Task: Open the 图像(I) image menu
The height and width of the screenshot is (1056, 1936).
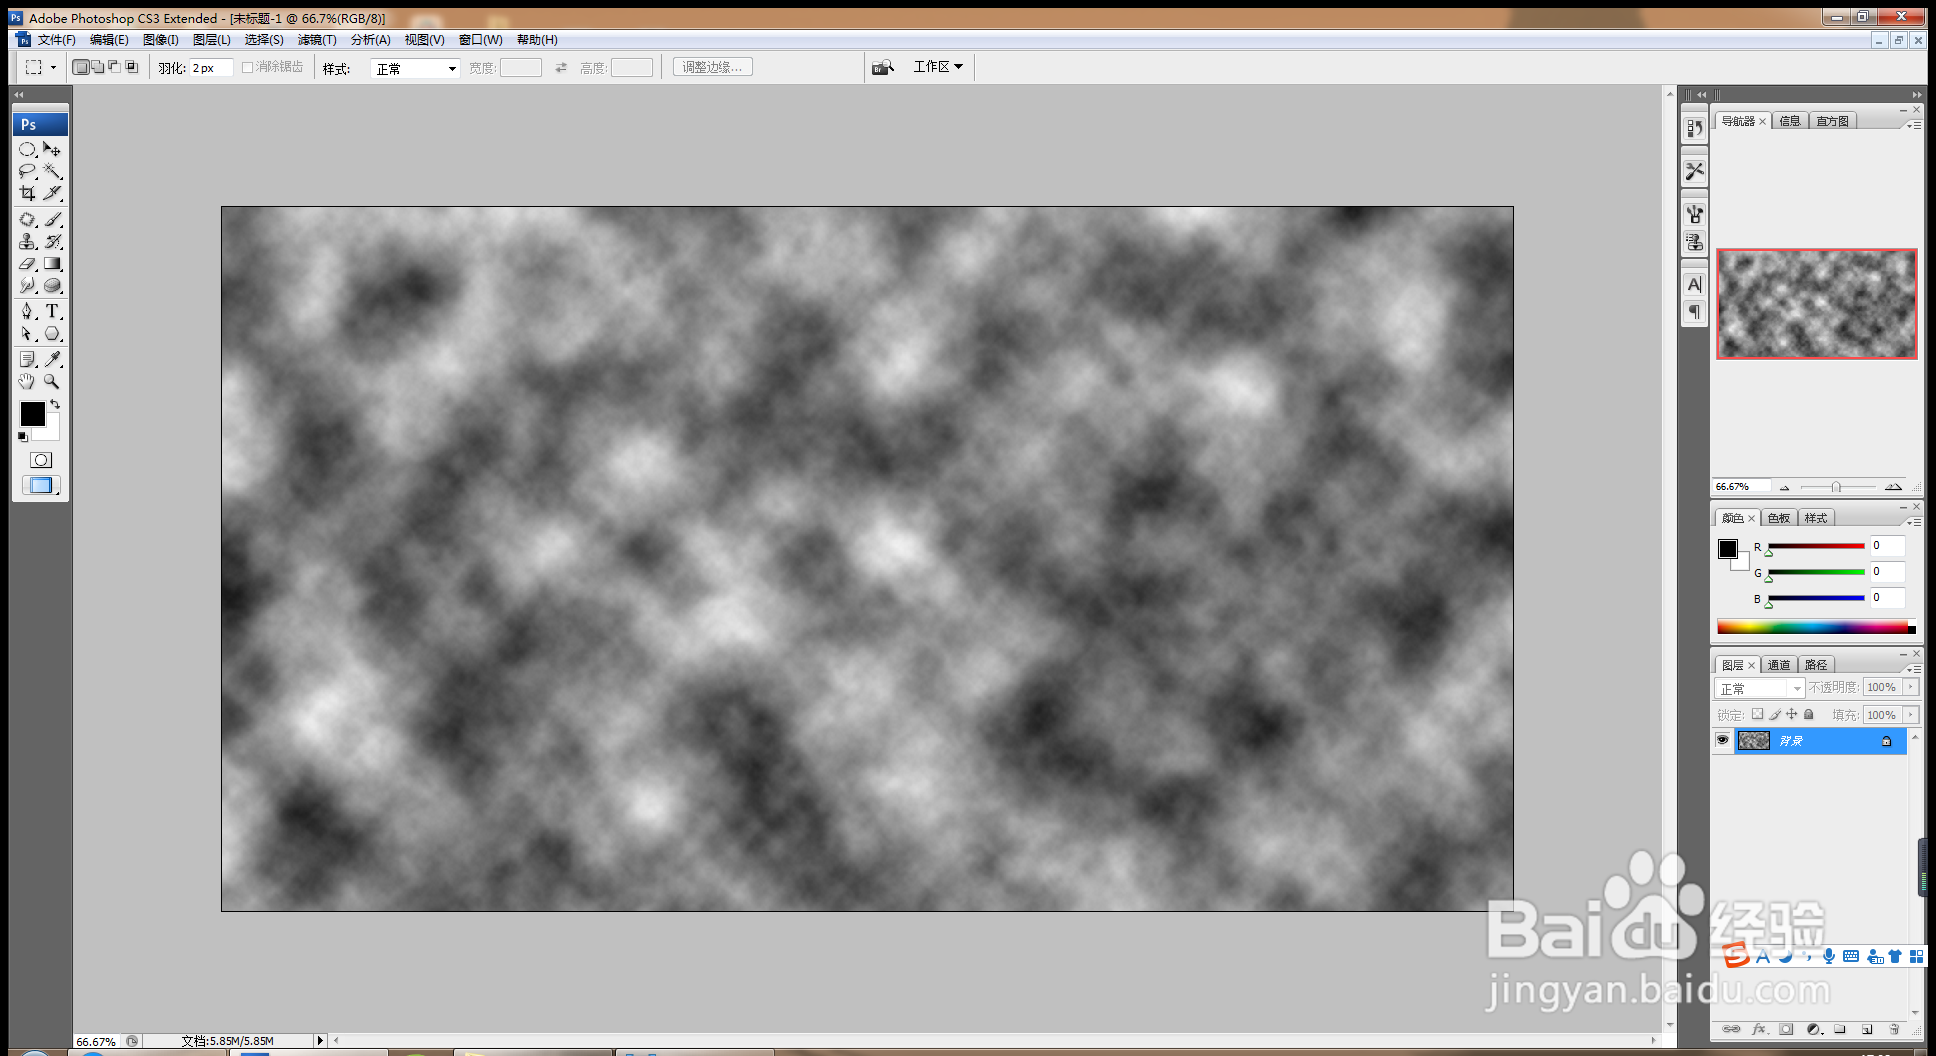Action: point(160,40)
